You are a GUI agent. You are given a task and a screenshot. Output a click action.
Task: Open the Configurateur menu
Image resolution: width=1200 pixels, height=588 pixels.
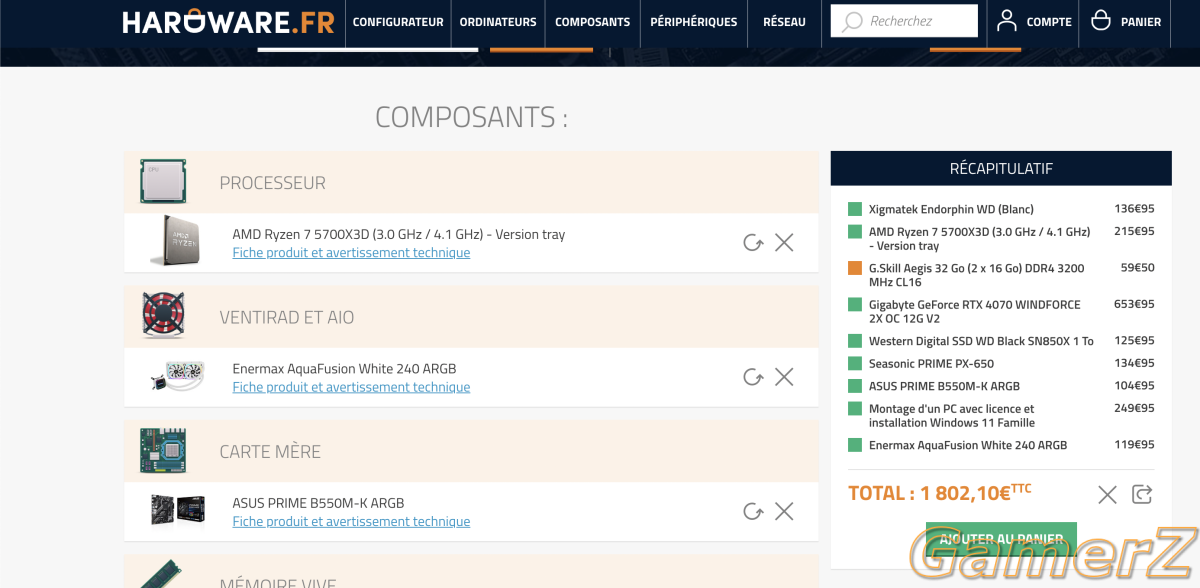point(398,22)
